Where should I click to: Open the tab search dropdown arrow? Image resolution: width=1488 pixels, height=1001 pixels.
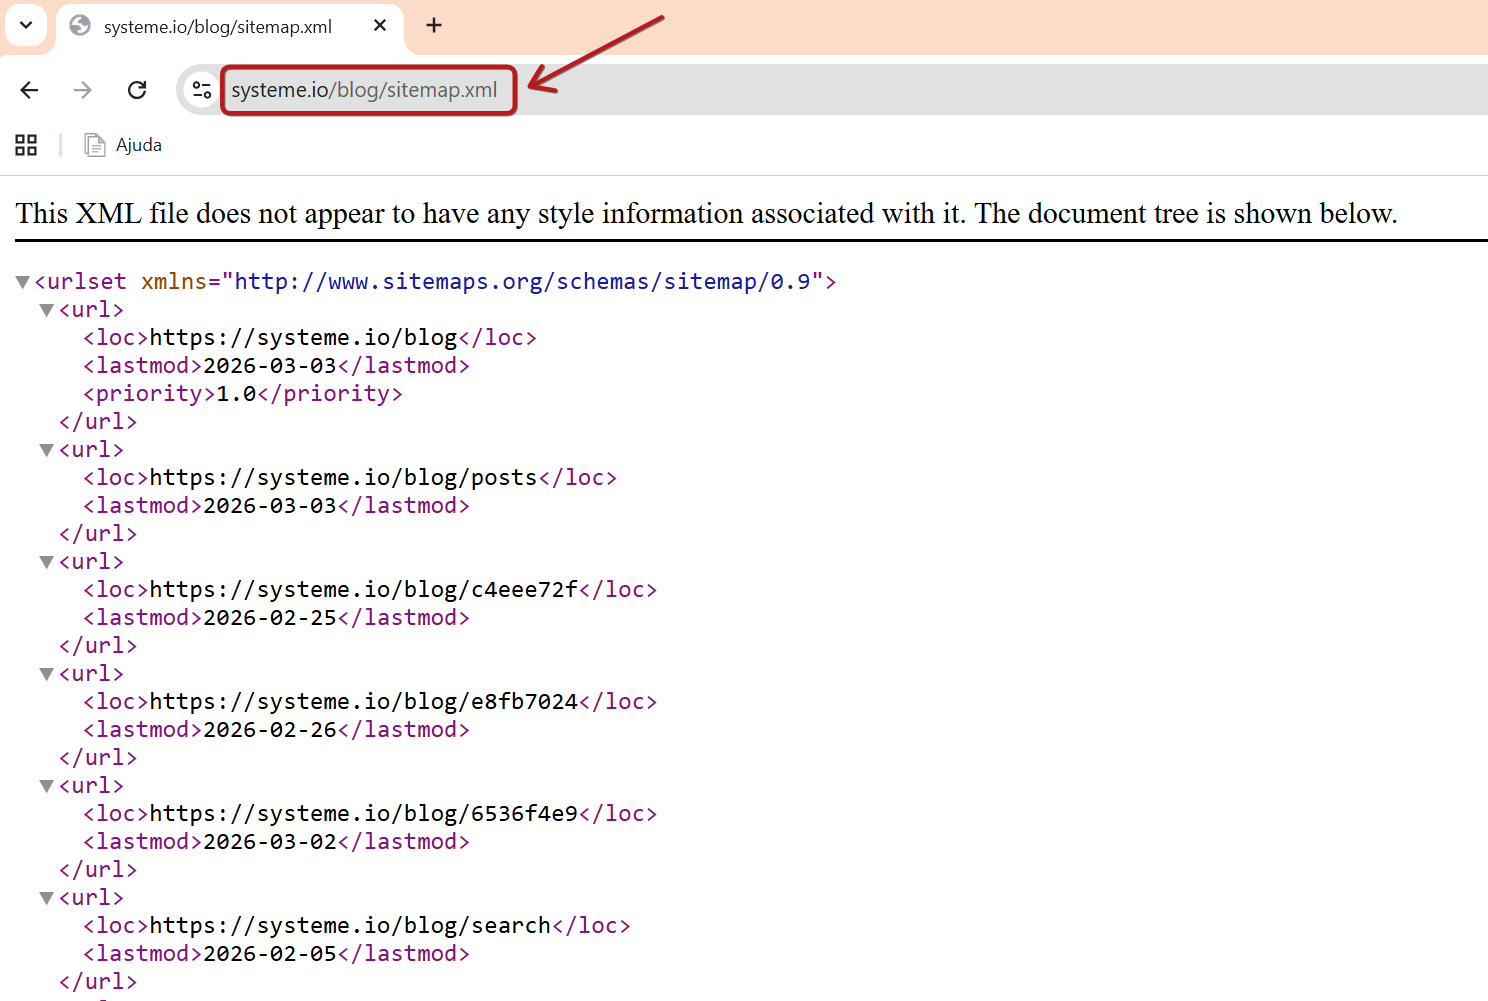26,25
